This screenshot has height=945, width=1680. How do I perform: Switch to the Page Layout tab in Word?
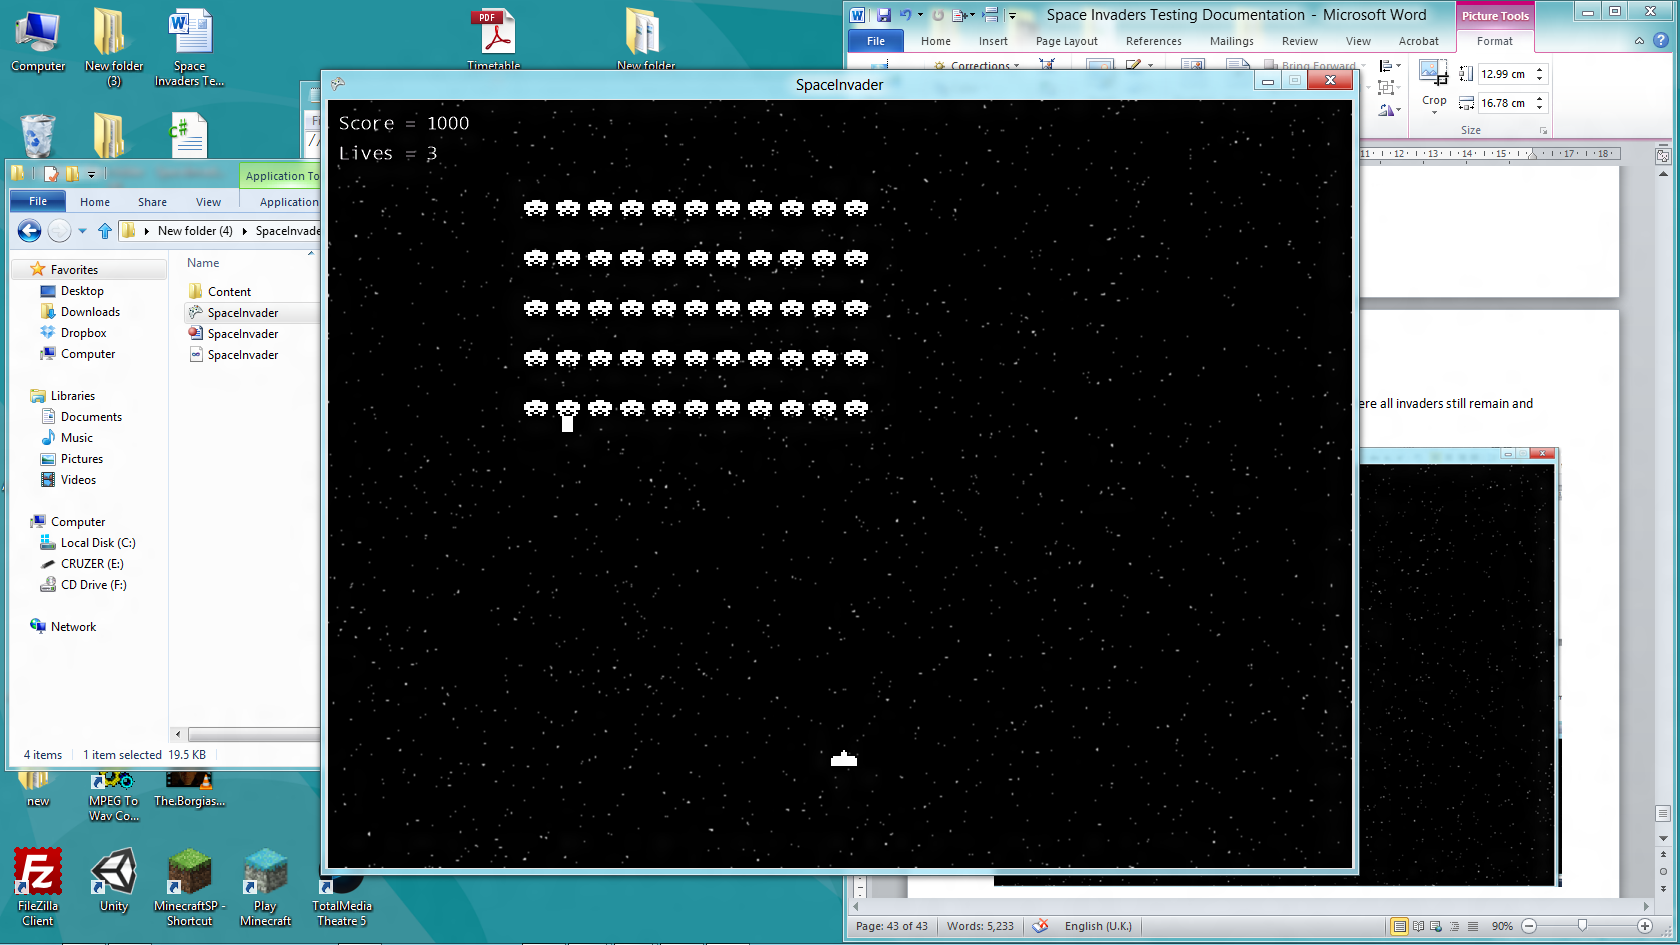point(1066,41)
